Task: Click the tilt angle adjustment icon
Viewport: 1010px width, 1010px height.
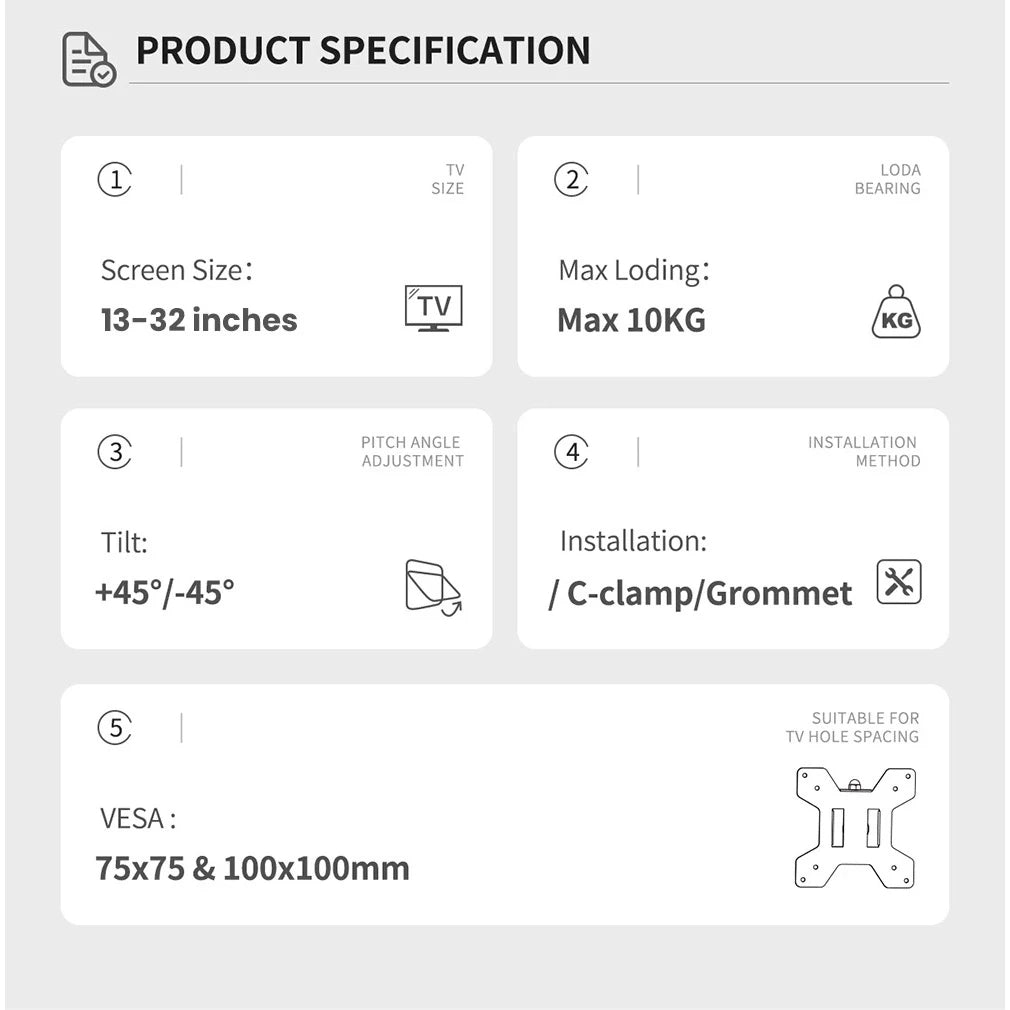Action: pyautogui.click(x=433, y=587)
